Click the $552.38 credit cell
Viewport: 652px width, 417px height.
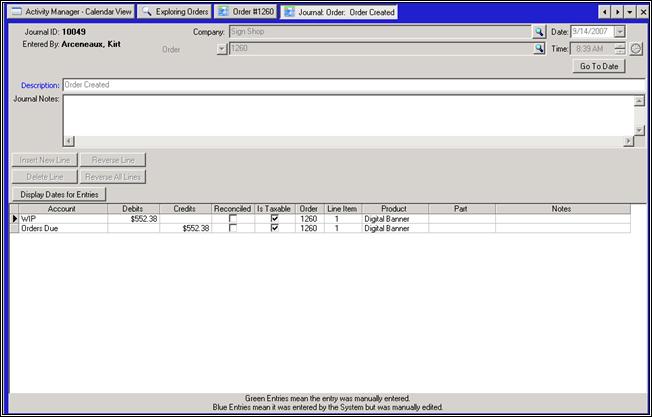coord(185,228)
